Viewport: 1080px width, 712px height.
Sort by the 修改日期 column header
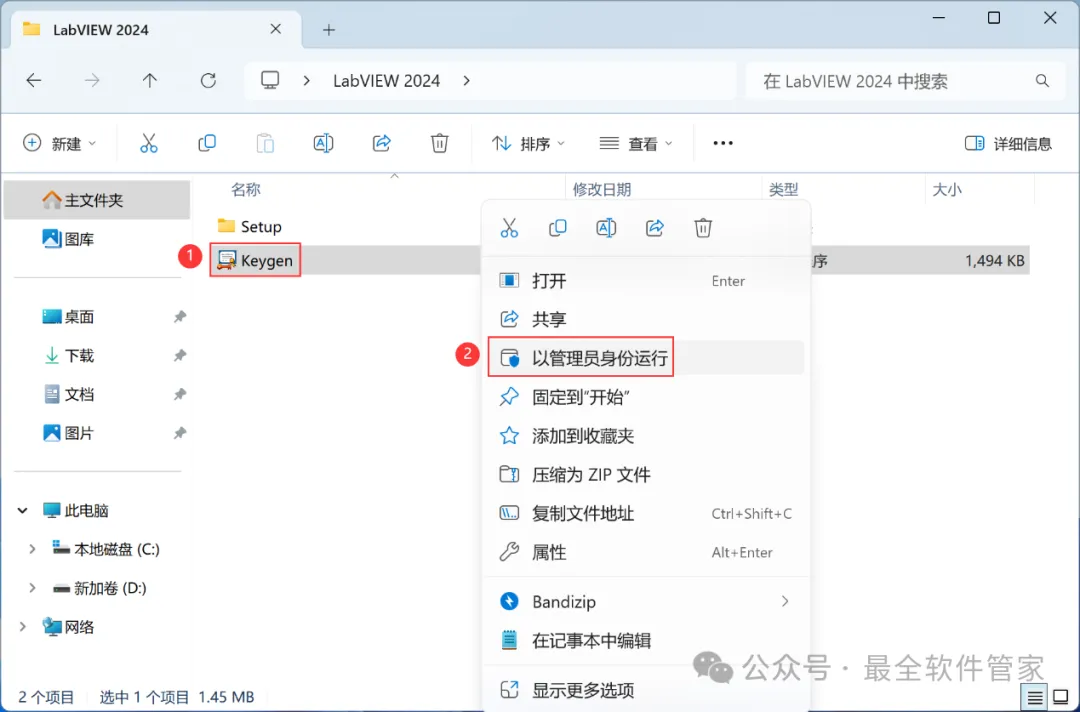[x=601, y=189]
